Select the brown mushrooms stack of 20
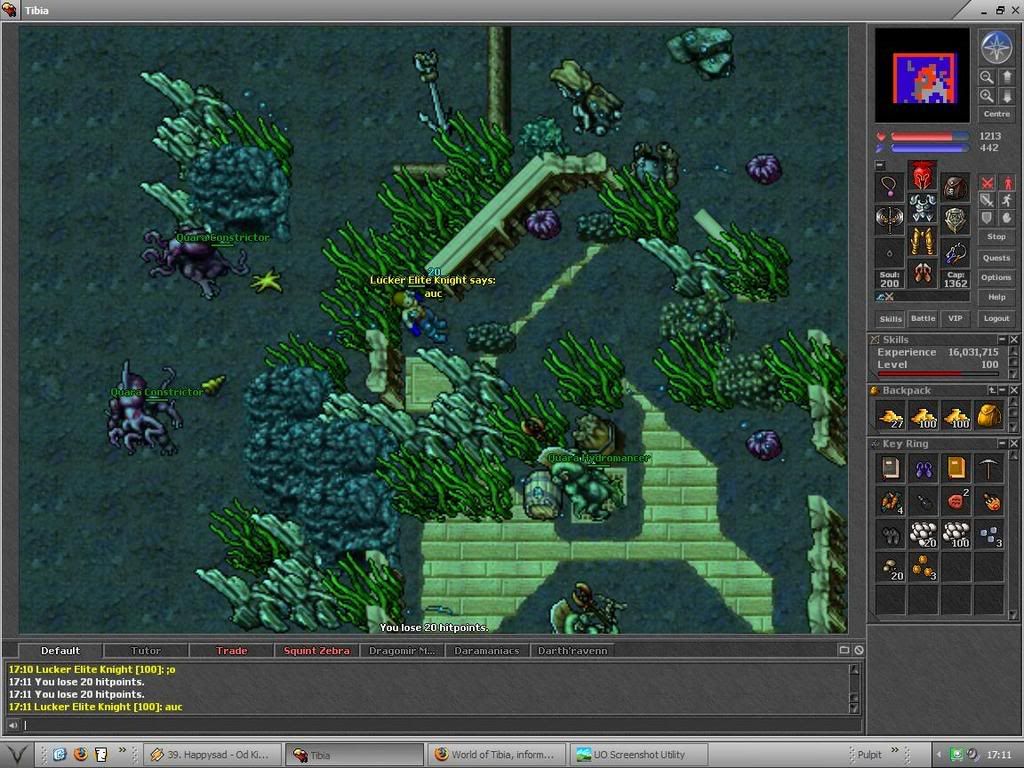The image size is (1024, 768). click(x=890, y=567)
